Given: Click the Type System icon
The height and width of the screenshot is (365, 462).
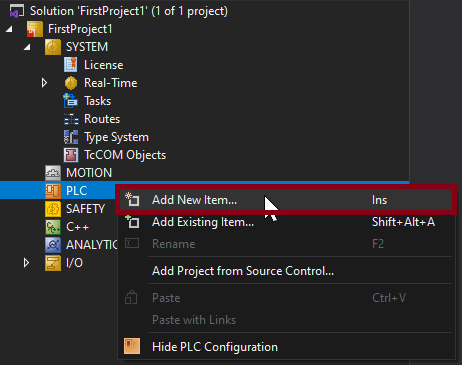Looking at the screenshot, I should pos(71,137).
